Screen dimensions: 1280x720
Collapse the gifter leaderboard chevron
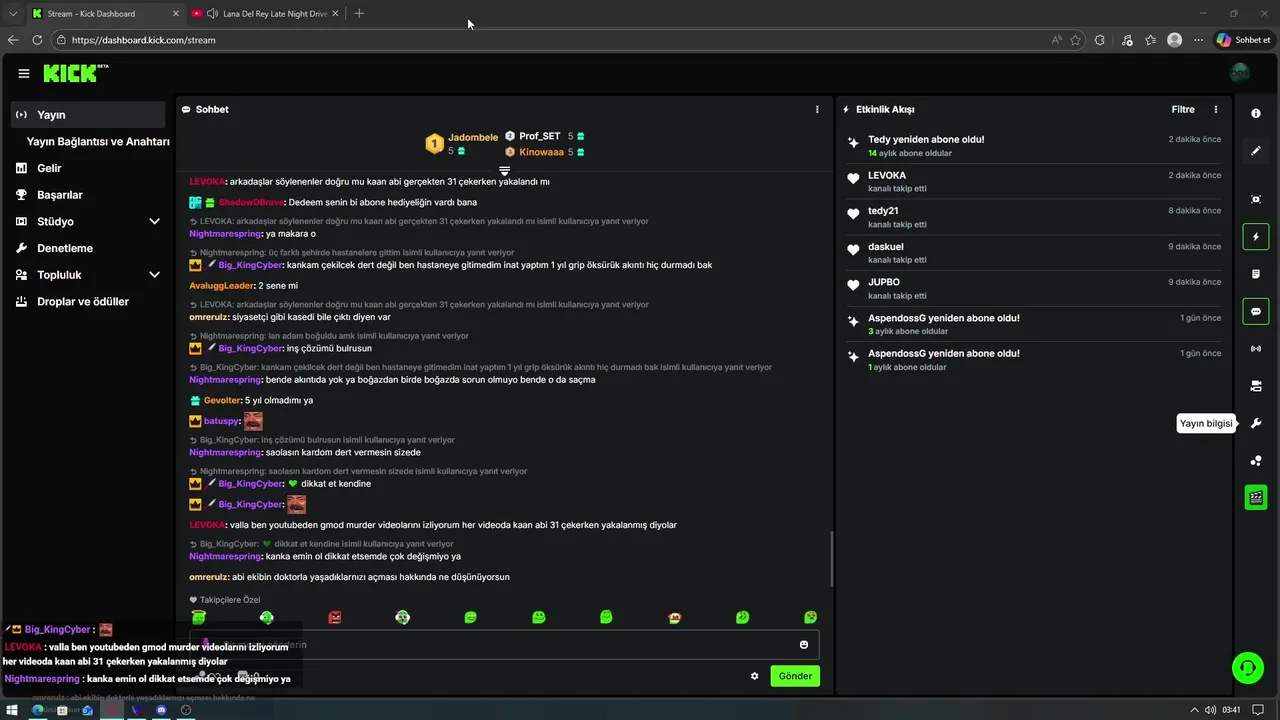(x=505, y=172)
